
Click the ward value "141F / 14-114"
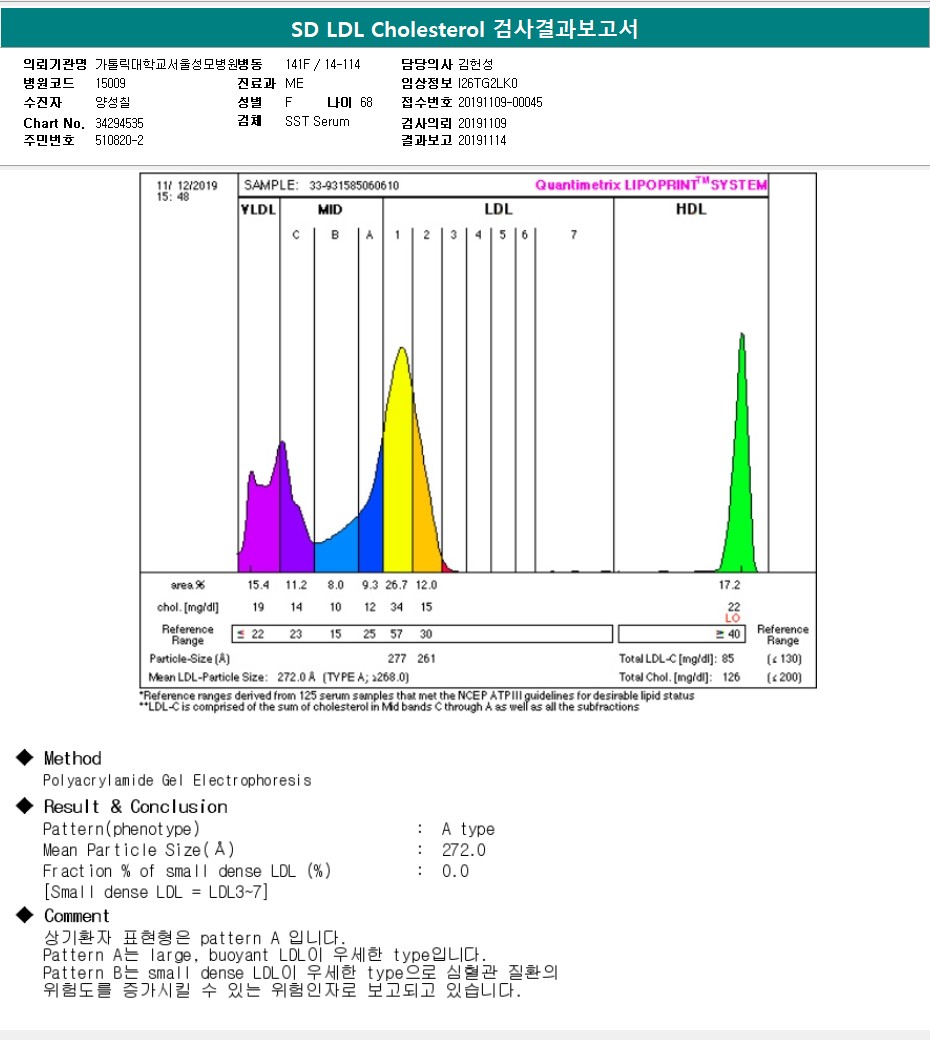point(323,64)
